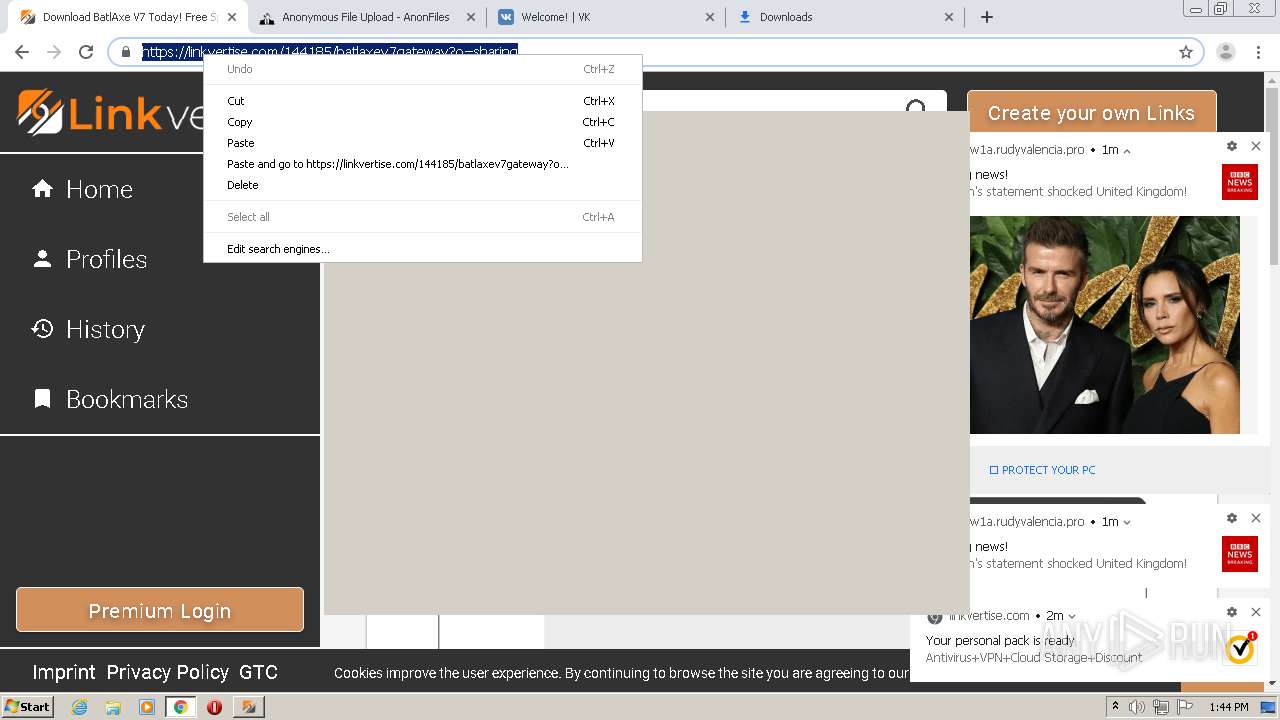
Task: Click the Chrome taskbar button
Action: pos(180,707)
